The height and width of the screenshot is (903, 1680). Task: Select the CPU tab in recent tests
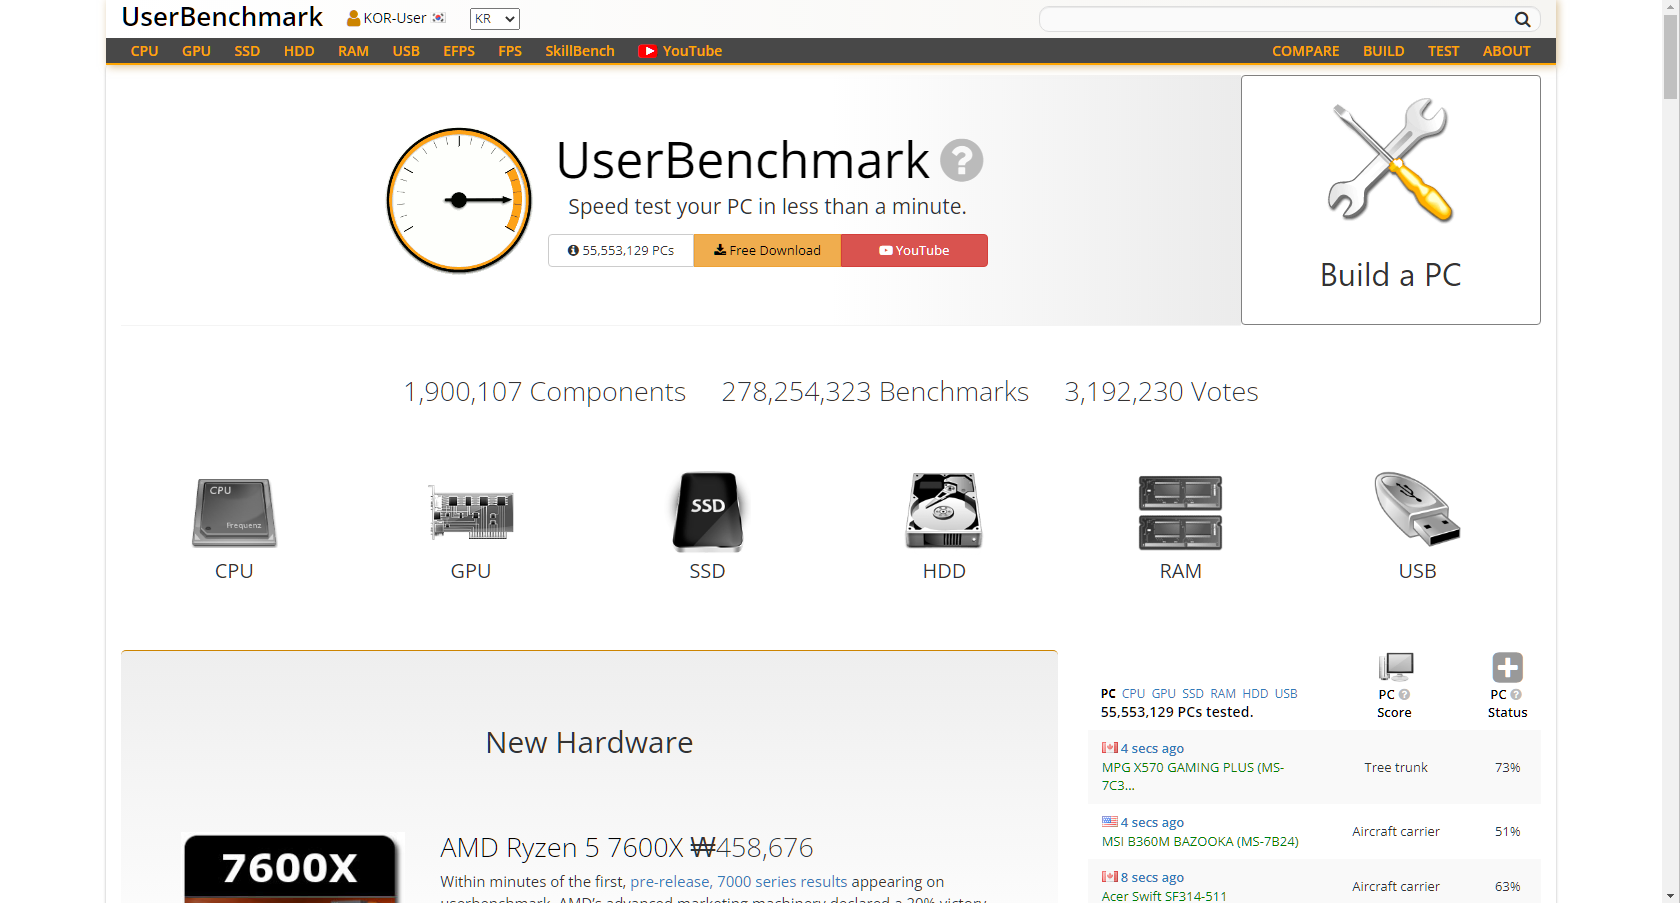1133,693
